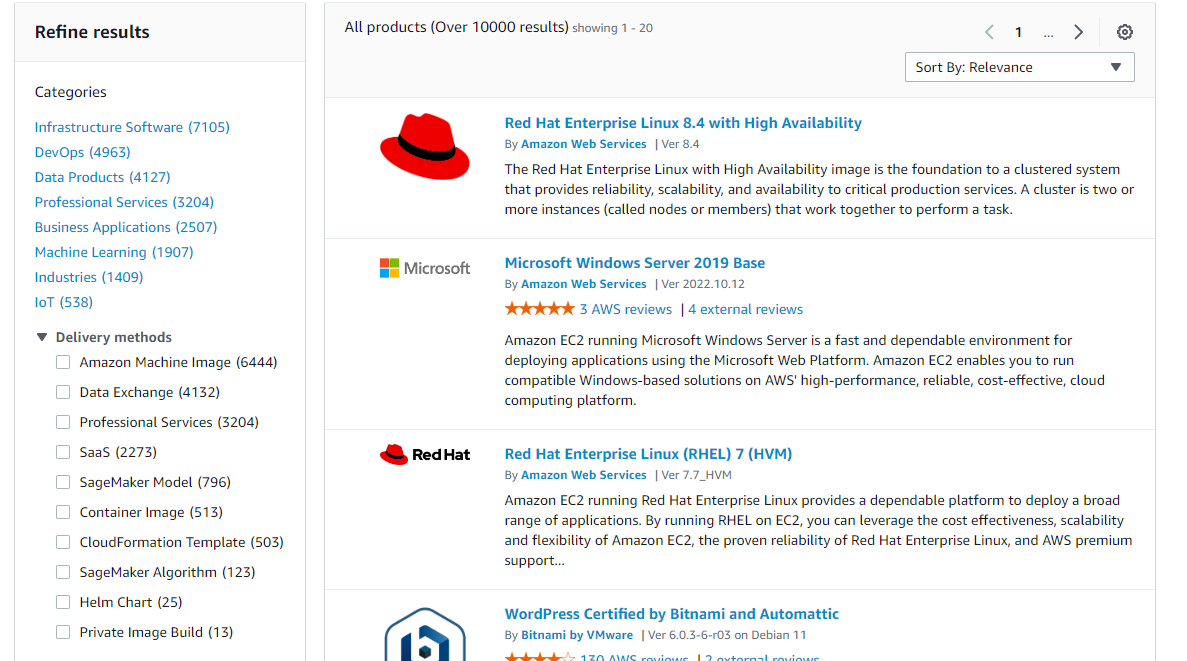Open Amazon Web Services vendor under RHEL 7
The width and height of the screenshot is (1187, 661).
point(584,475)
